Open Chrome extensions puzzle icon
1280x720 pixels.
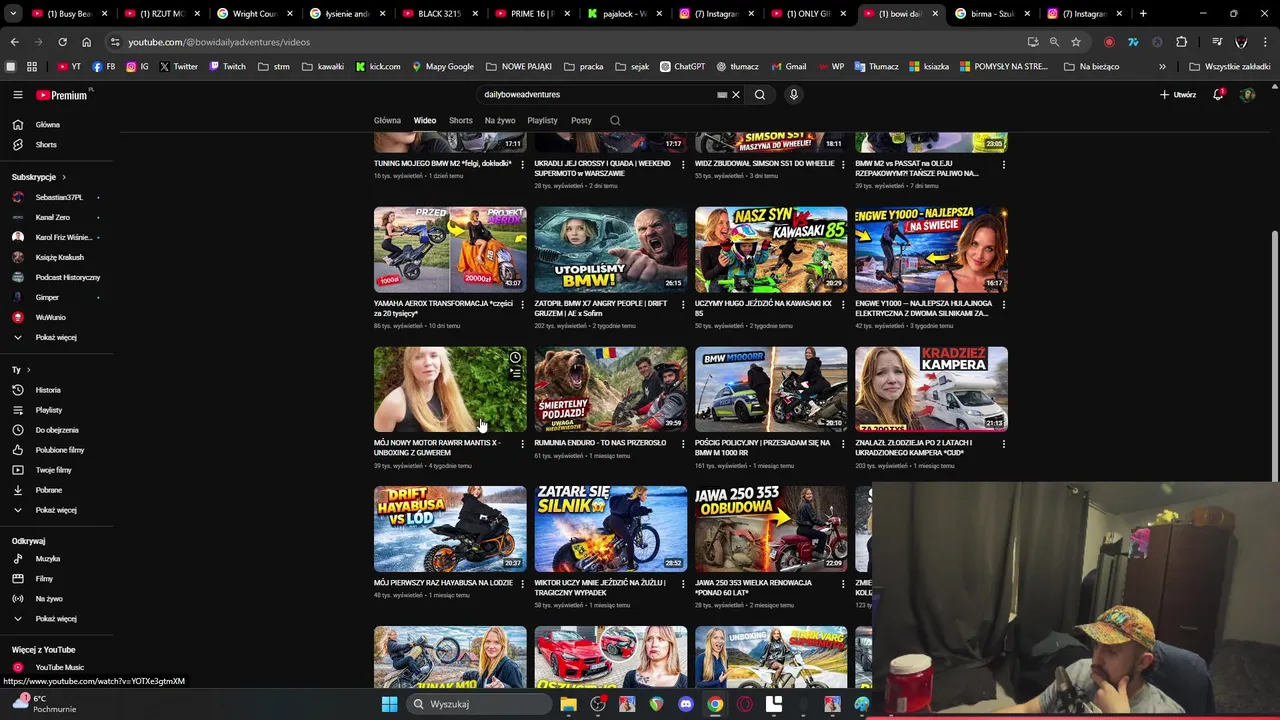pyautogui.click(x=1182, y=42)
